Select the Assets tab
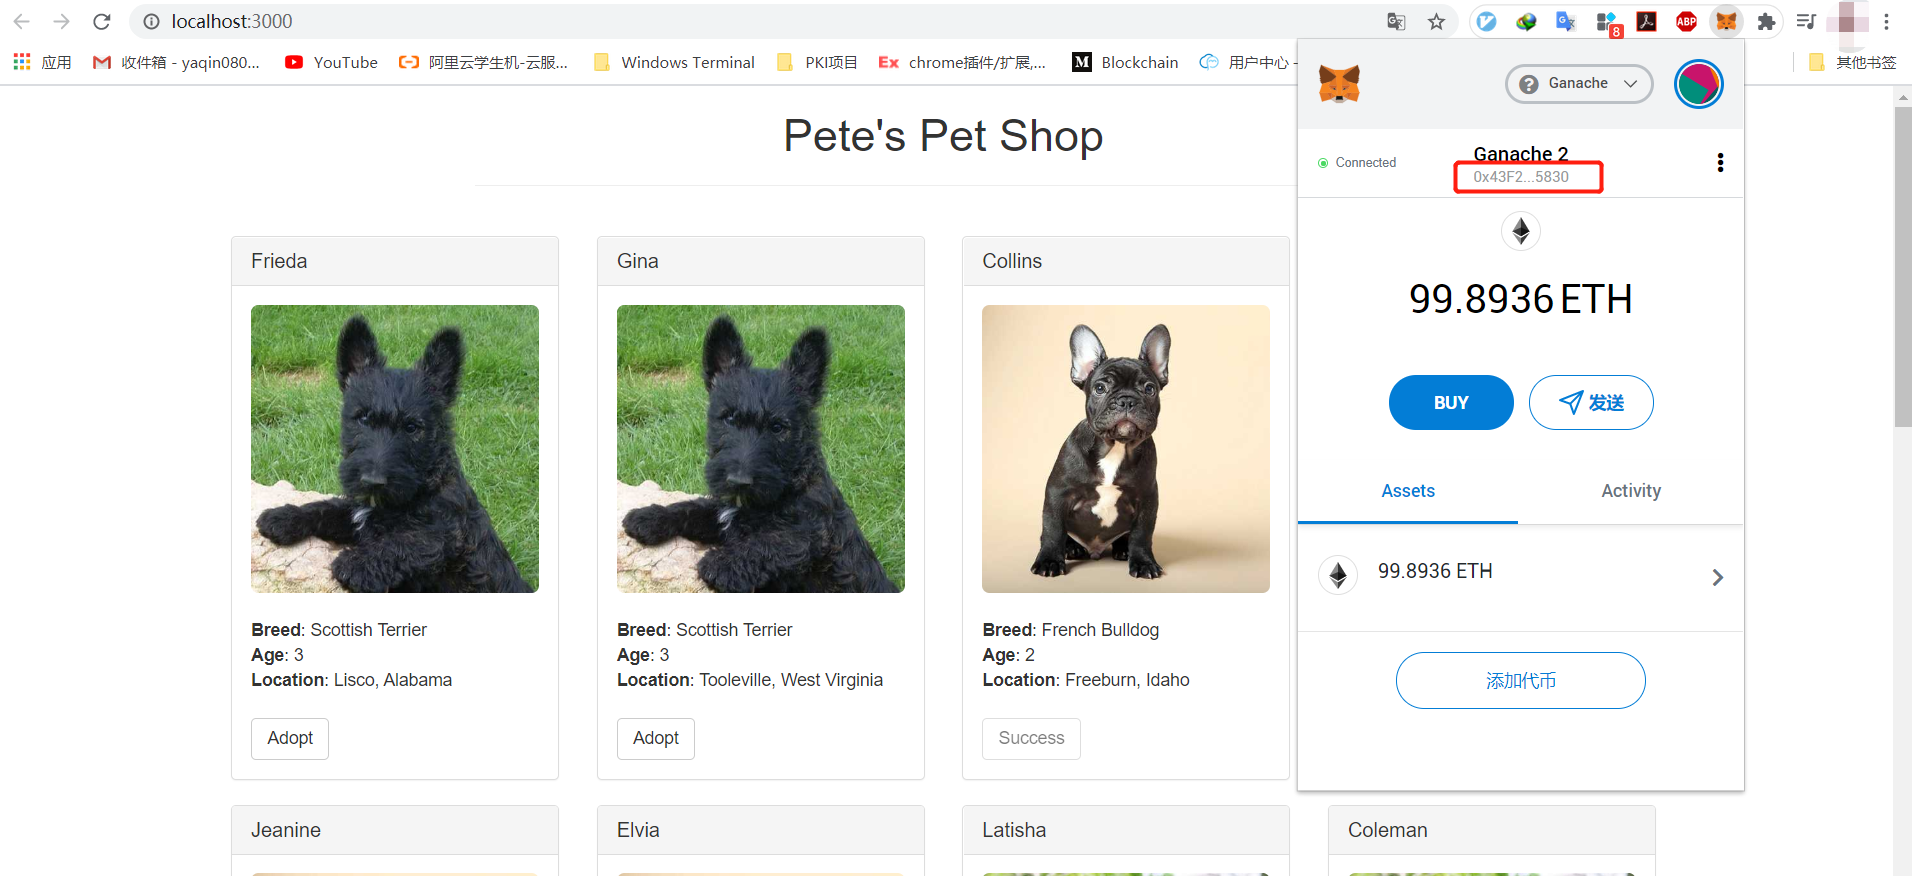Screen dimensions: 1912x876 coord(1407,491)
